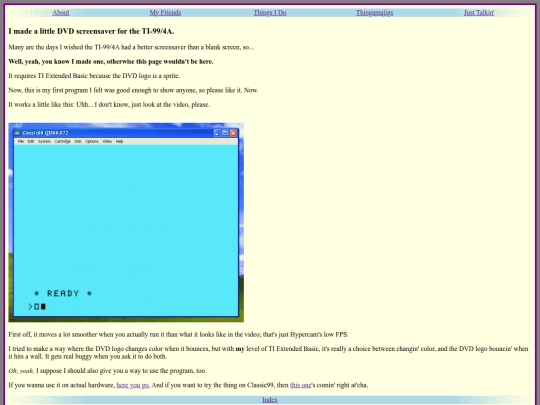The image size is (540, 405).
Task: Click the "this one" Classic99 download link
Action: click(301, 385)
